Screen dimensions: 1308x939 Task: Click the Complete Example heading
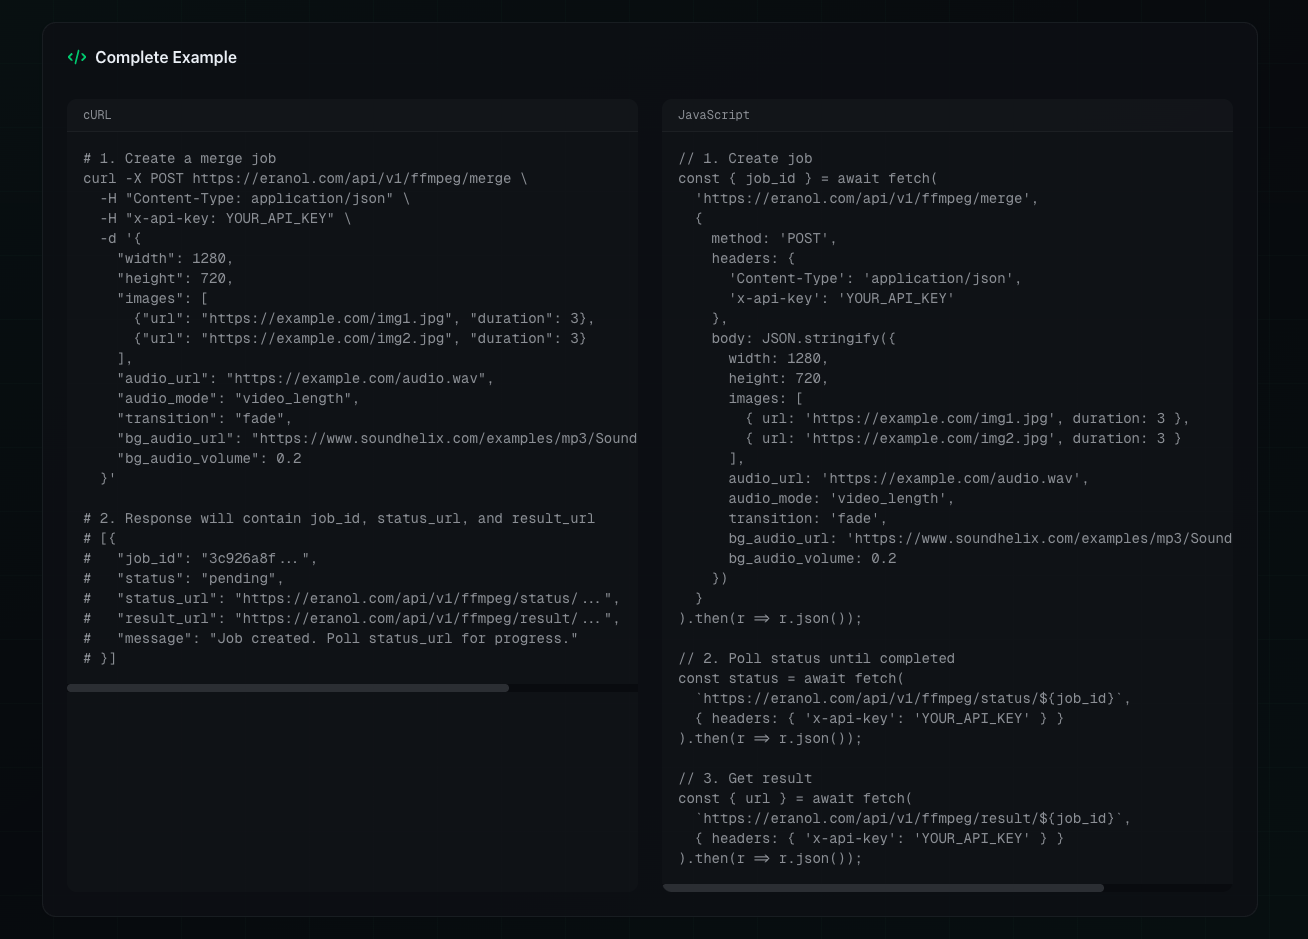click(166, 57)
